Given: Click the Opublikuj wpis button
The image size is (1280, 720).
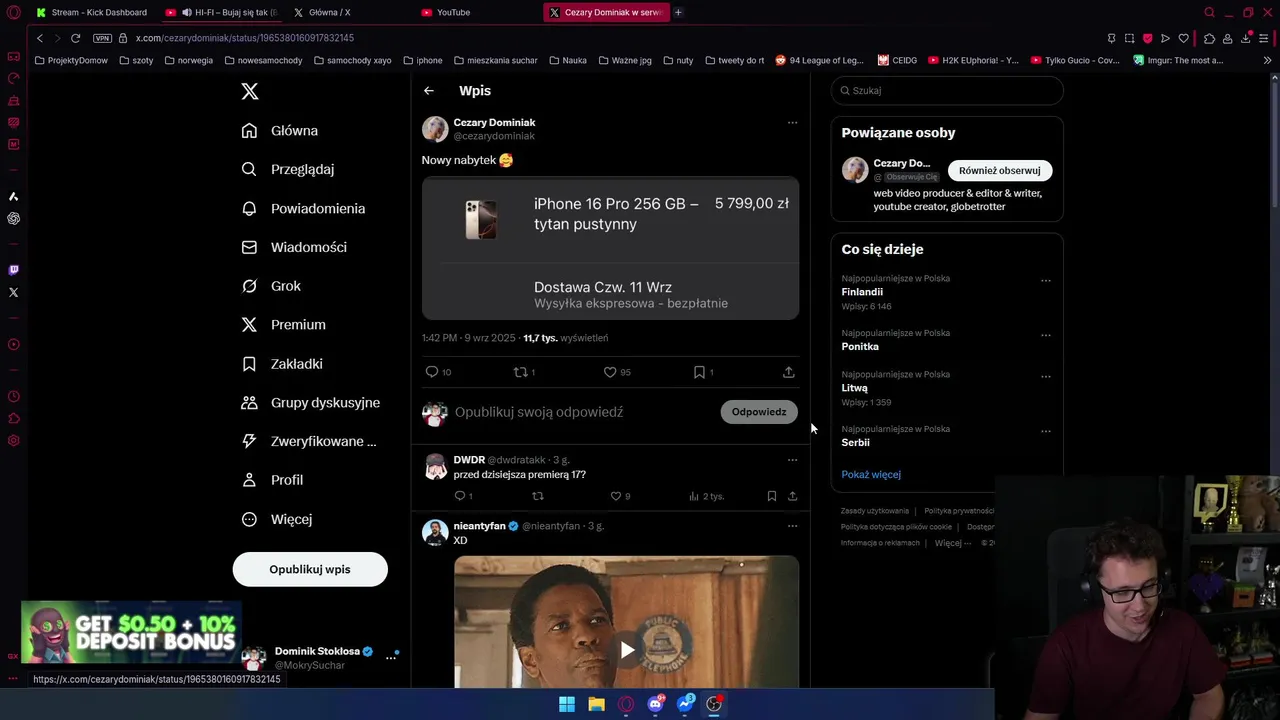Looking at the screenshot, I should [x=310, y=569].
